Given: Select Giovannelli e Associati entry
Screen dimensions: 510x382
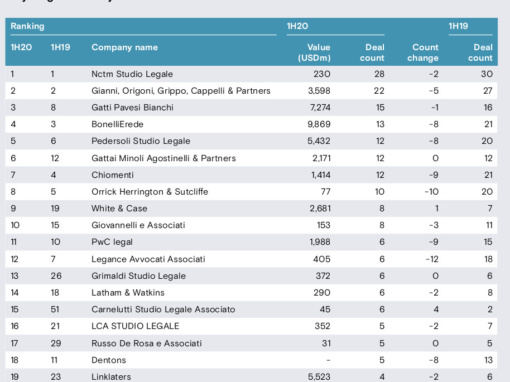Looking at the screenshot, I should pos(138,225).
